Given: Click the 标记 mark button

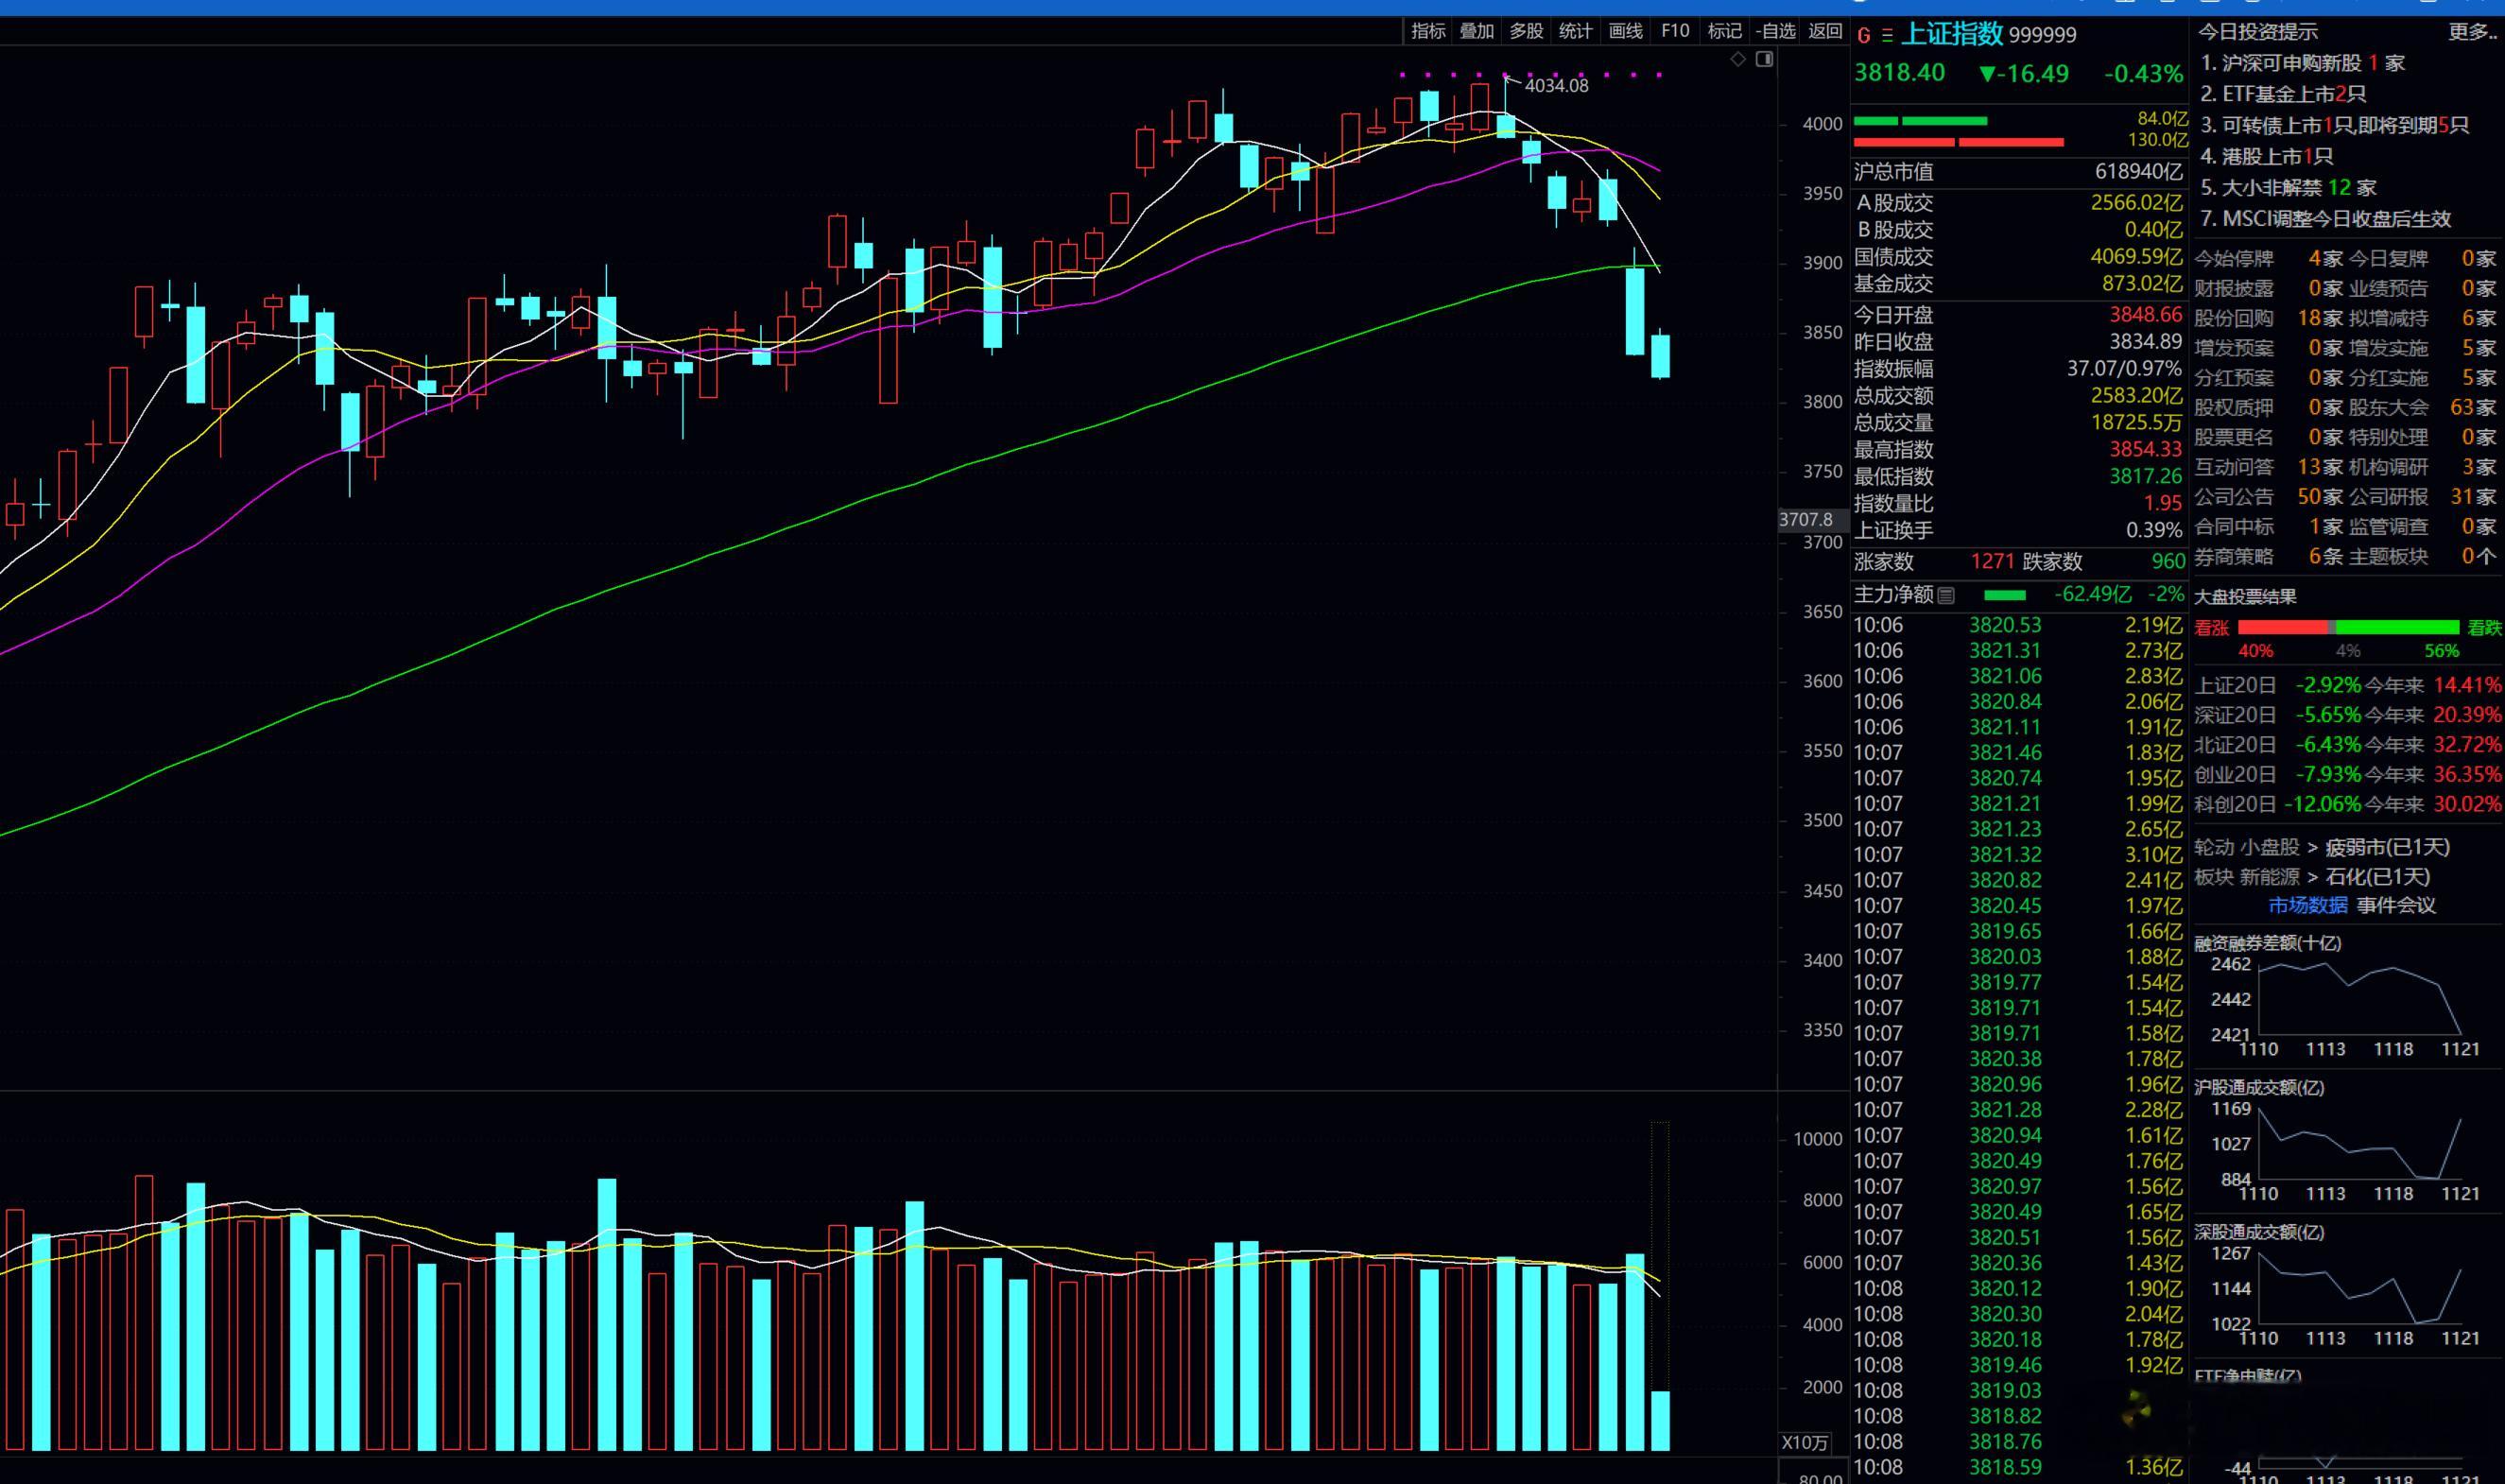Looking at the screenshot, I should (1724, 31).
